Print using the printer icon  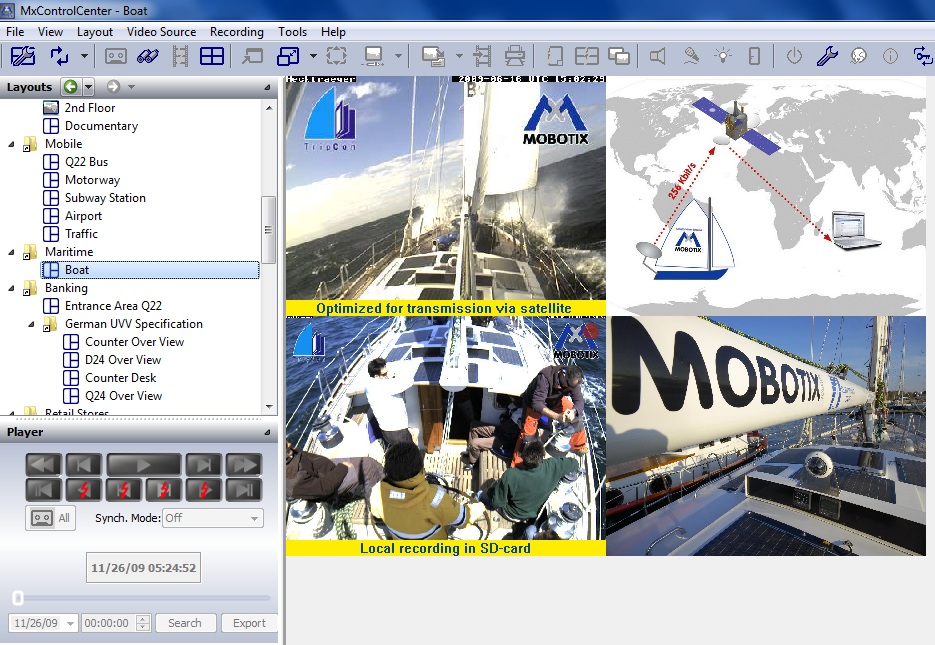point(515,57)
